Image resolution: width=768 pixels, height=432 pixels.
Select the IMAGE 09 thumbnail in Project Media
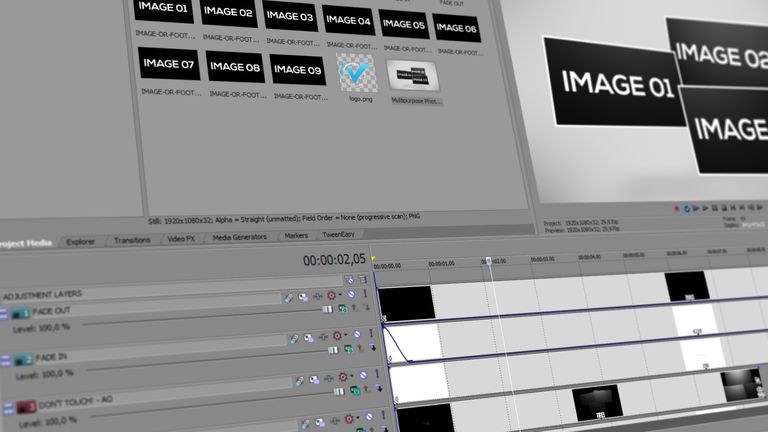[x=297, y=70]
